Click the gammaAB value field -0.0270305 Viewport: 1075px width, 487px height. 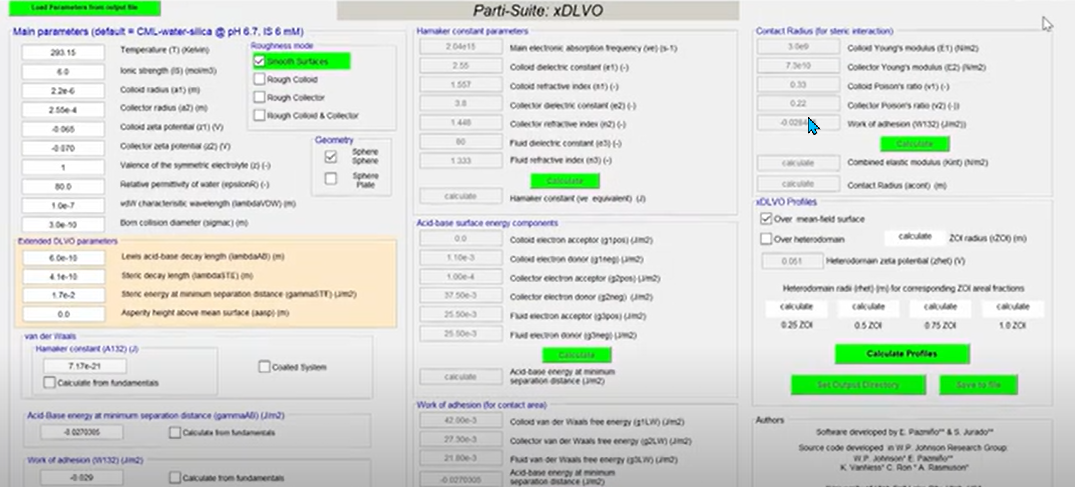(x=82, y=432)
